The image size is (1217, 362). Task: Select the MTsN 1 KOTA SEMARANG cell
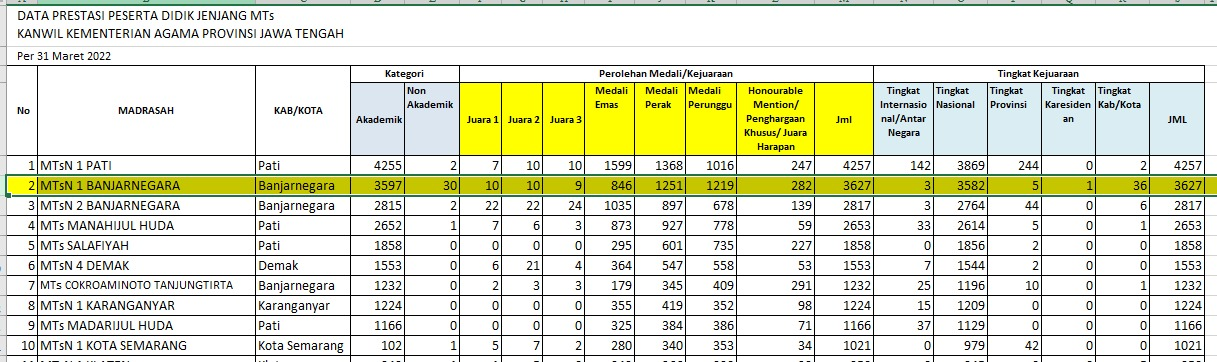147,345
